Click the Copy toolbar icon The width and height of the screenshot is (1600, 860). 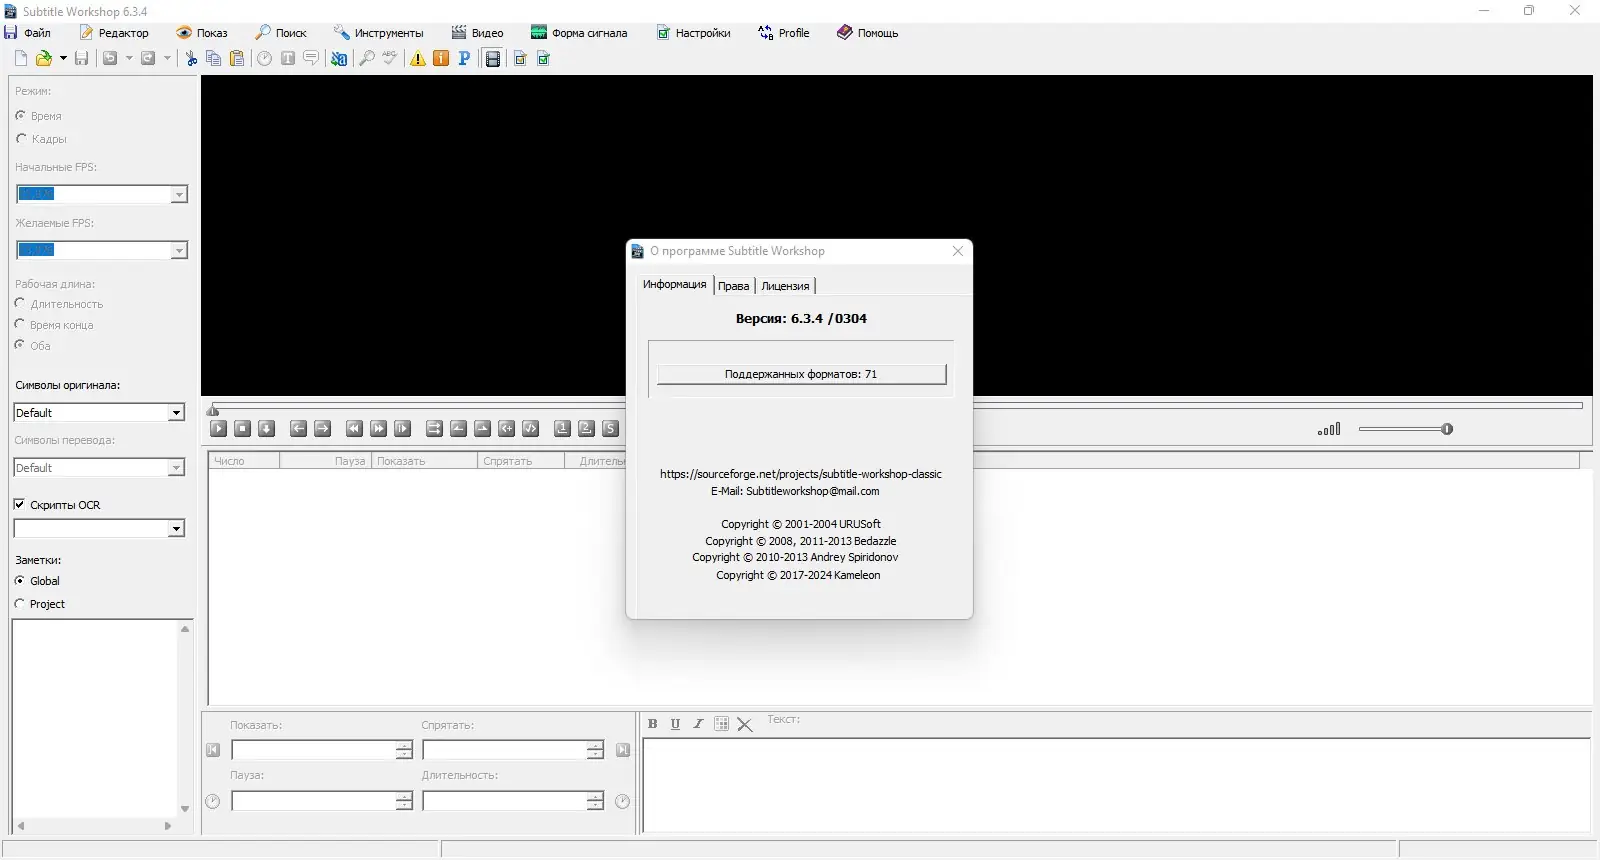[x=213, y=59]
